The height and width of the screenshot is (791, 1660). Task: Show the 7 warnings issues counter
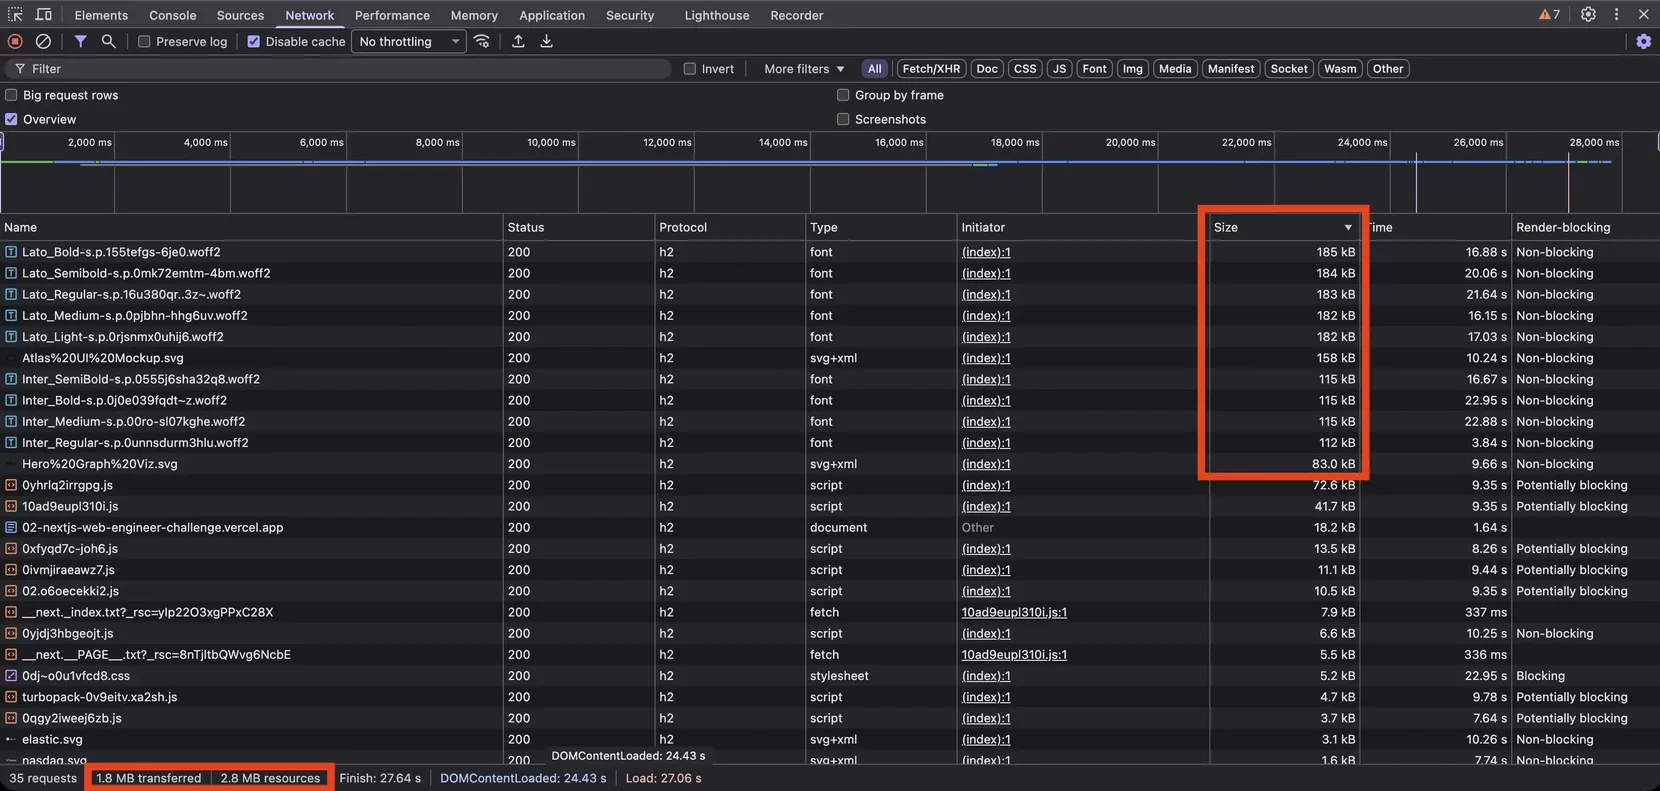tap(1549, 15)
